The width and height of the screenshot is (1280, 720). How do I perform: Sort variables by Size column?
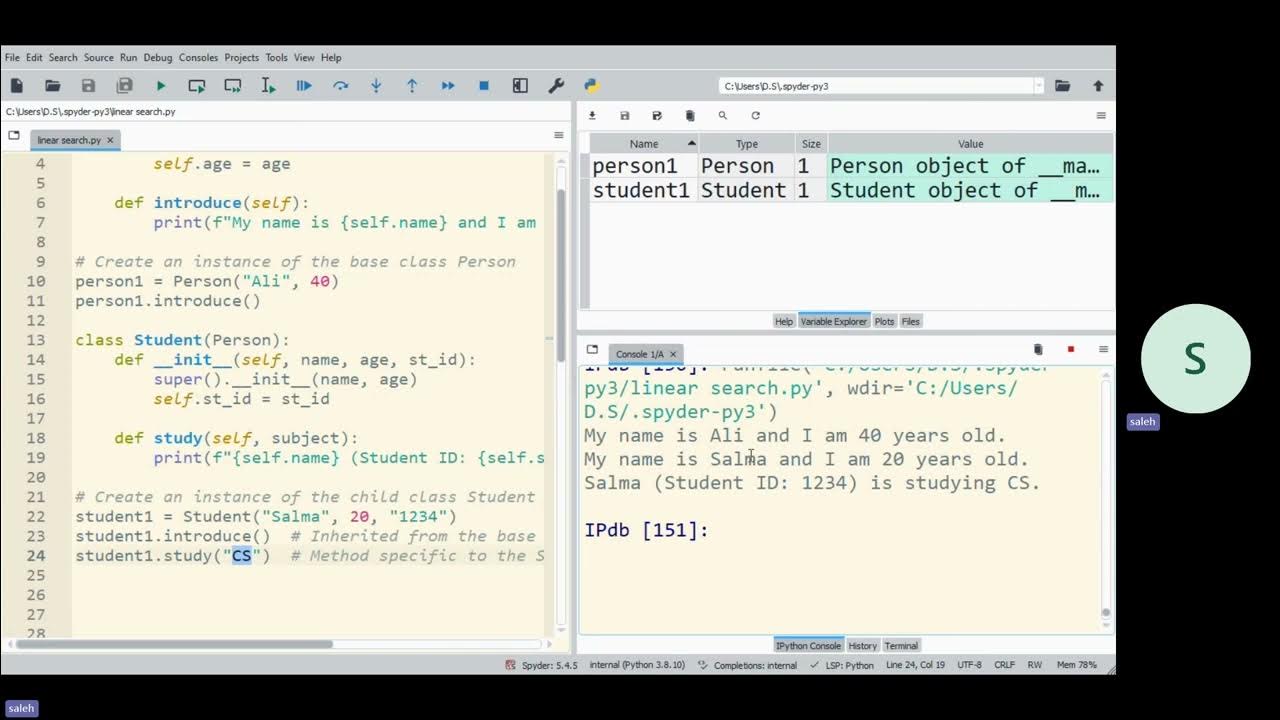pos(811,144)
